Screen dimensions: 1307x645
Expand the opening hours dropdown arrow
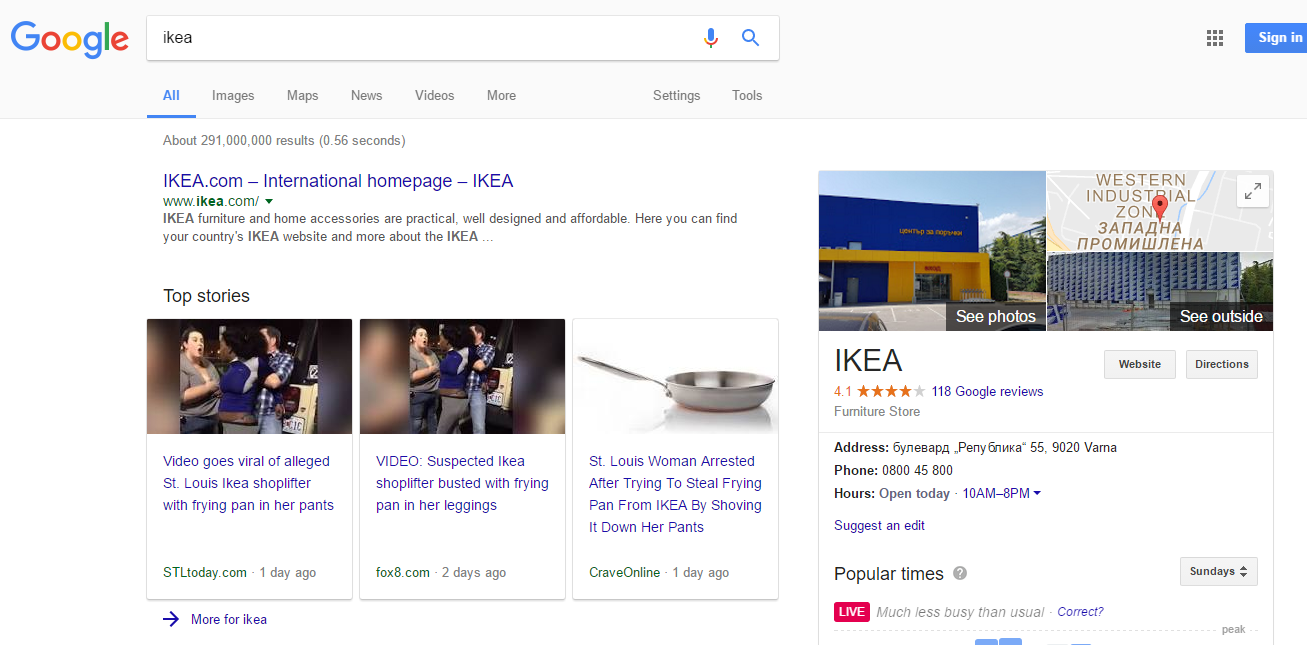pyautogui.click(x=1037, y=493)
